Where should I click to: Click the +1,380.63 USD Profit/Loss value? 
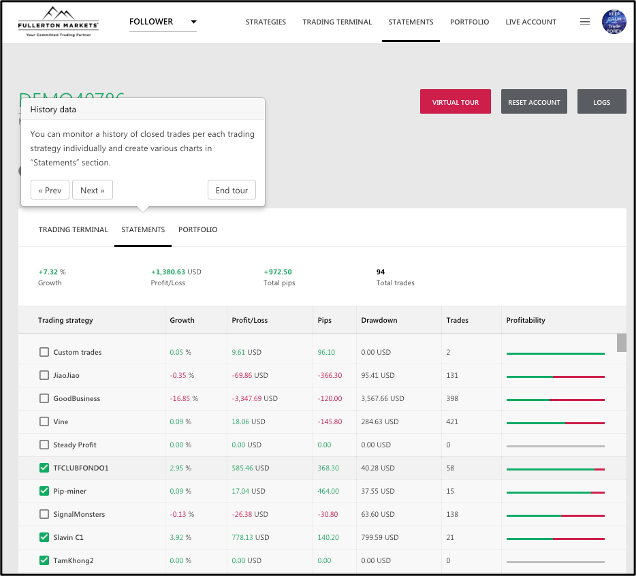[x=176, y=272]
